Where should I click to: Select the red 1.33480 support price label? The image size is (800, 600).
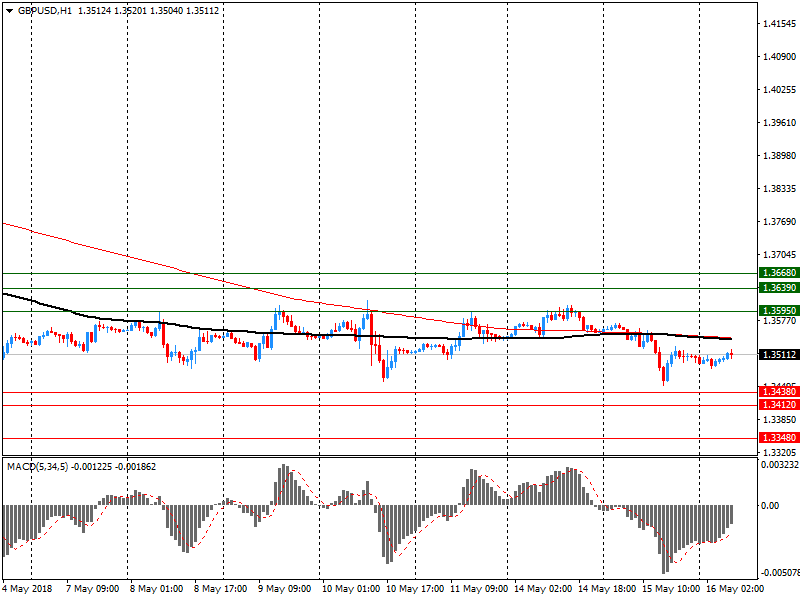click(x=778, y=438)
